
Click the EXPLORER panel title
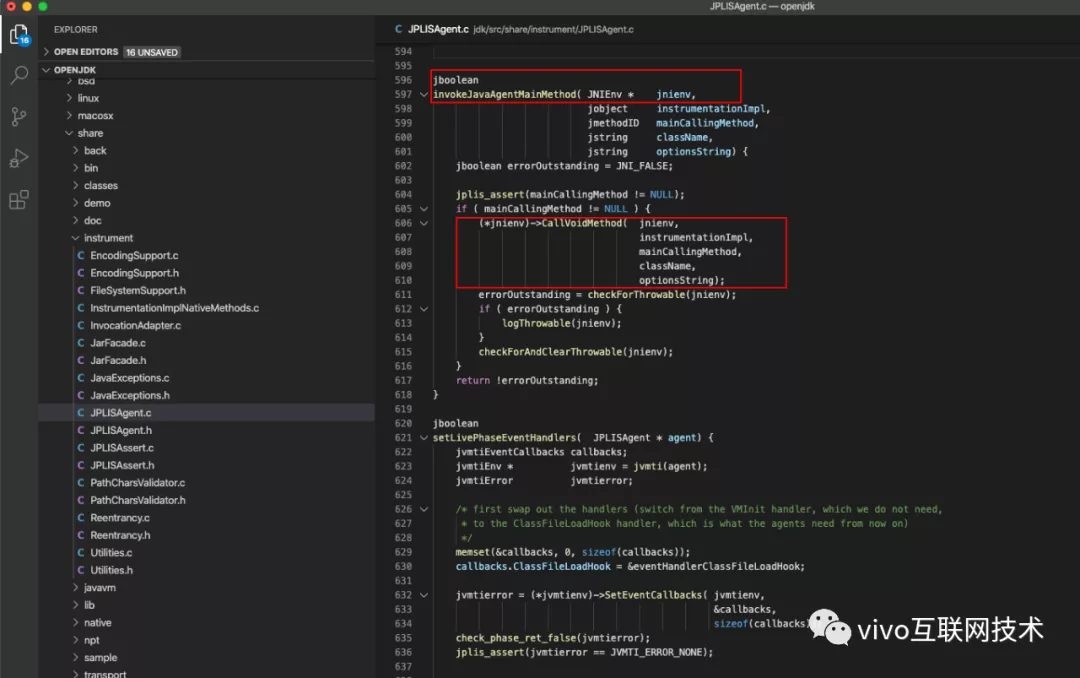76,30
